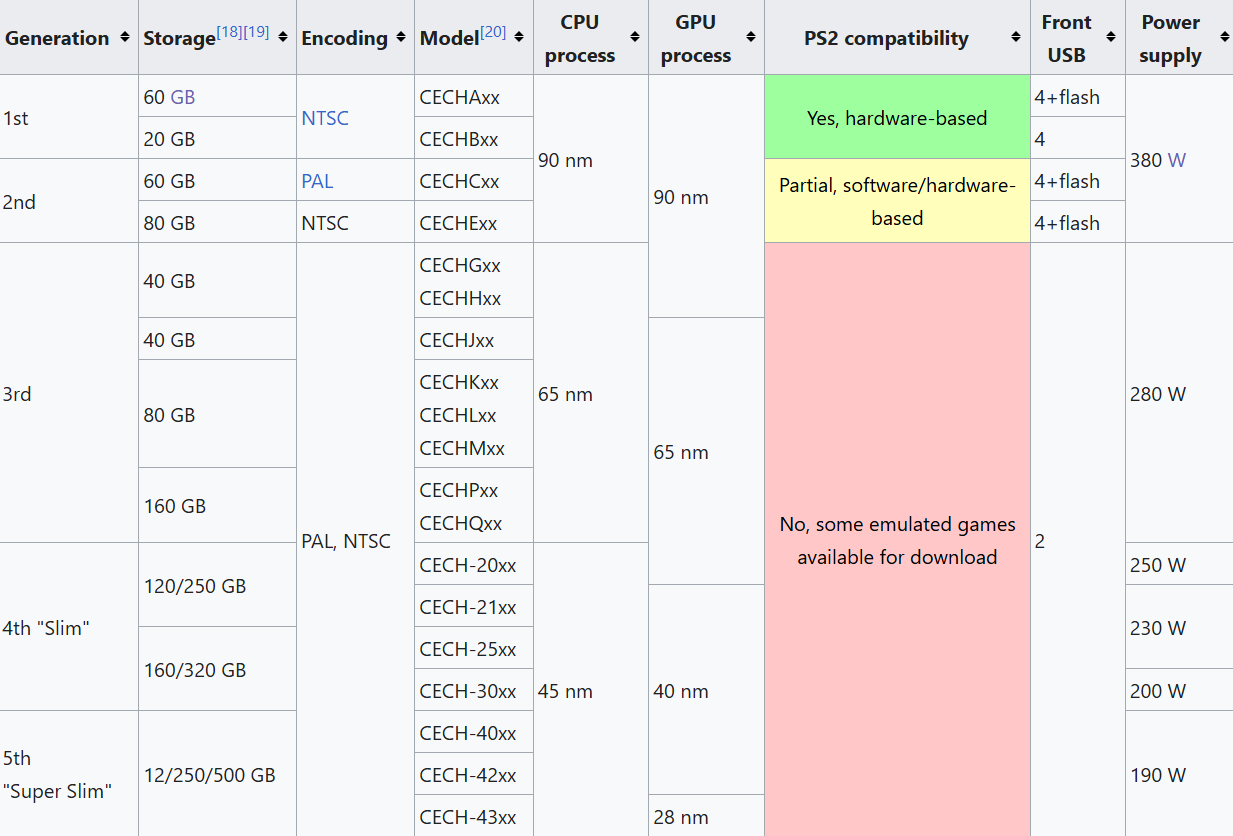
Task: Sort by Front USB sort arrows
Action: (1111, 37)
